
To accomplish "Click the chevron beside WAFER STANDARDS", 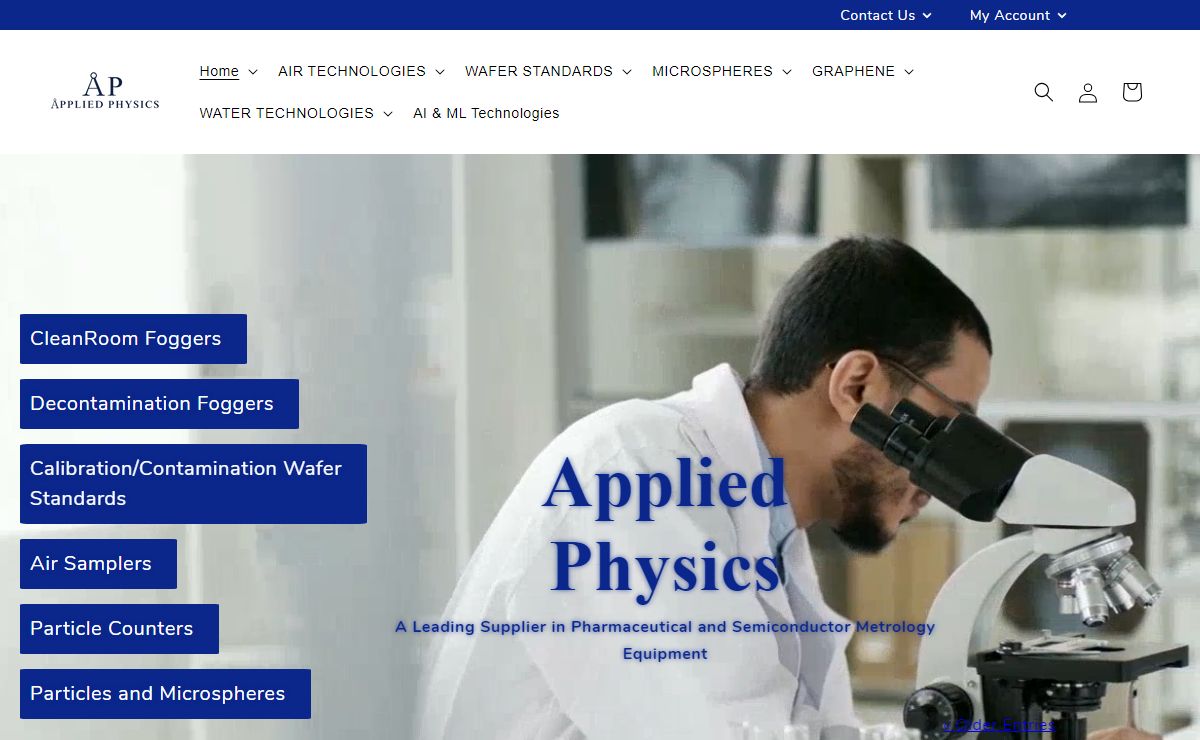I will point(626,72).
